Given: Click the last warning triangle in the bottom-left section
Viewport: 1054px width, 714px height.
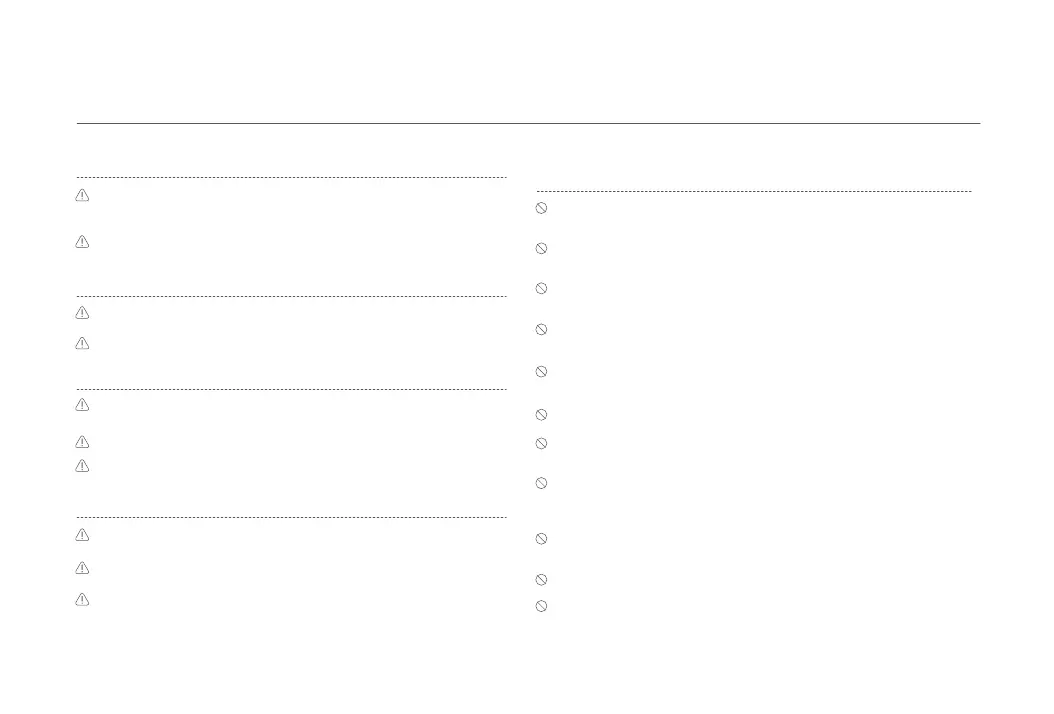Looking at the screenshot, I should [x=83, y=600].
